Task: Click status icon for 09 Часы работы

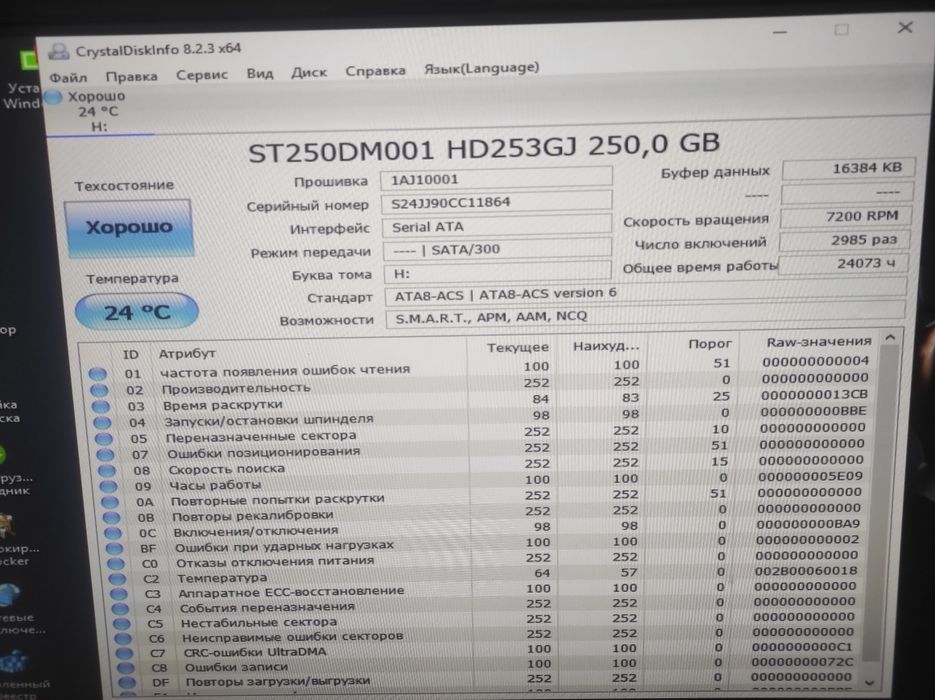Action: click(109, 487)
